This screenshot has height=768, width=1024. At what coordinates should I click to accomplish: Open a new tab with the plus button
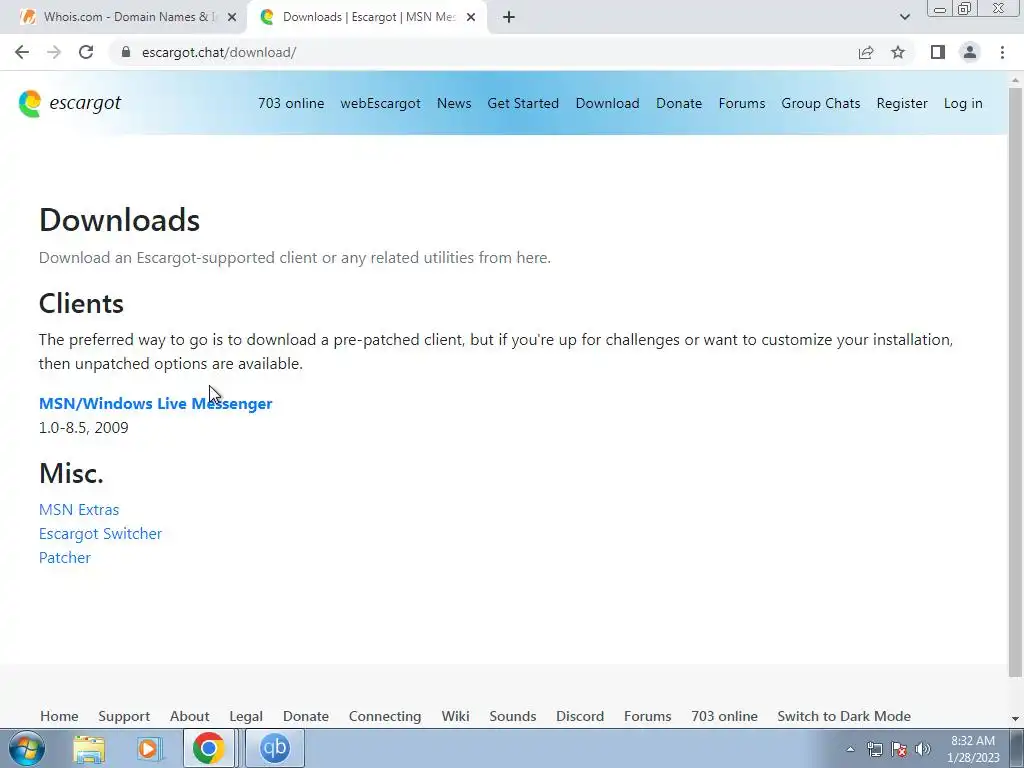509,17
